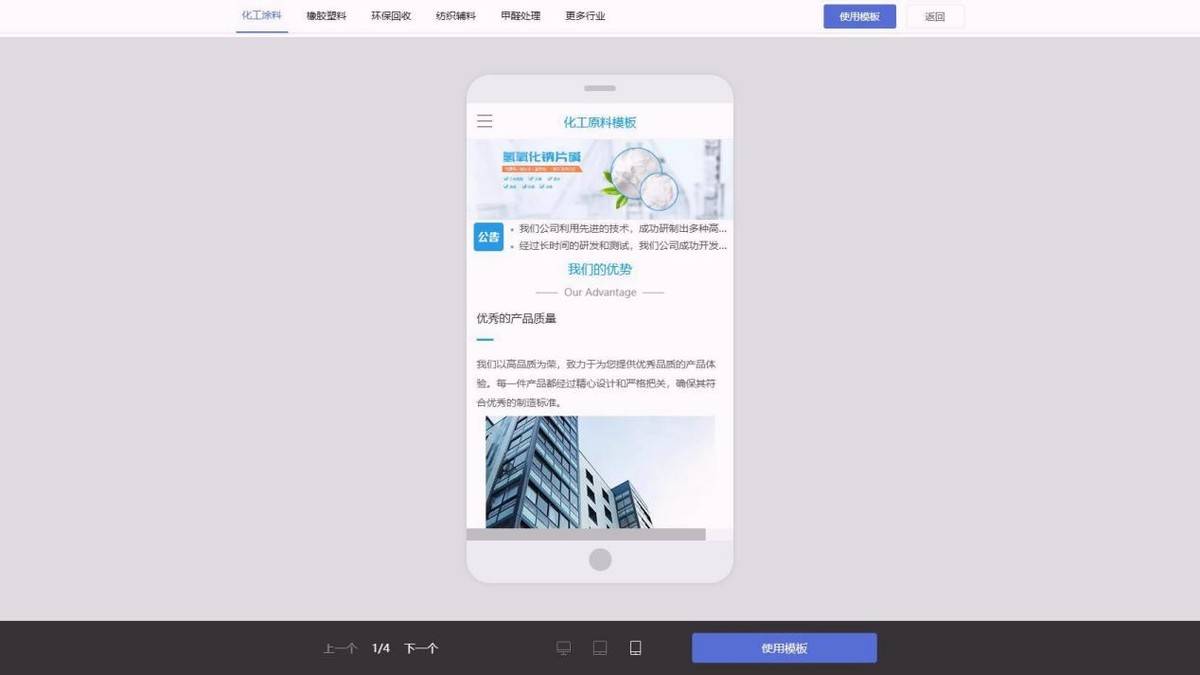
Task: Click the office building photo
Action: tap(600, 471)
